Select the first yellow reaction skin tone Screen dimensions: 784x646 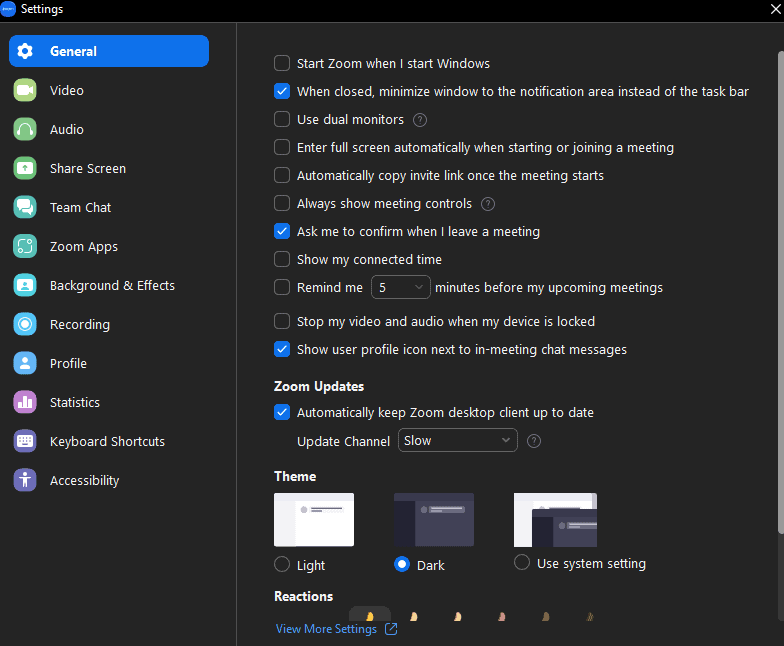pyautogui.click(x=370, y=616)
